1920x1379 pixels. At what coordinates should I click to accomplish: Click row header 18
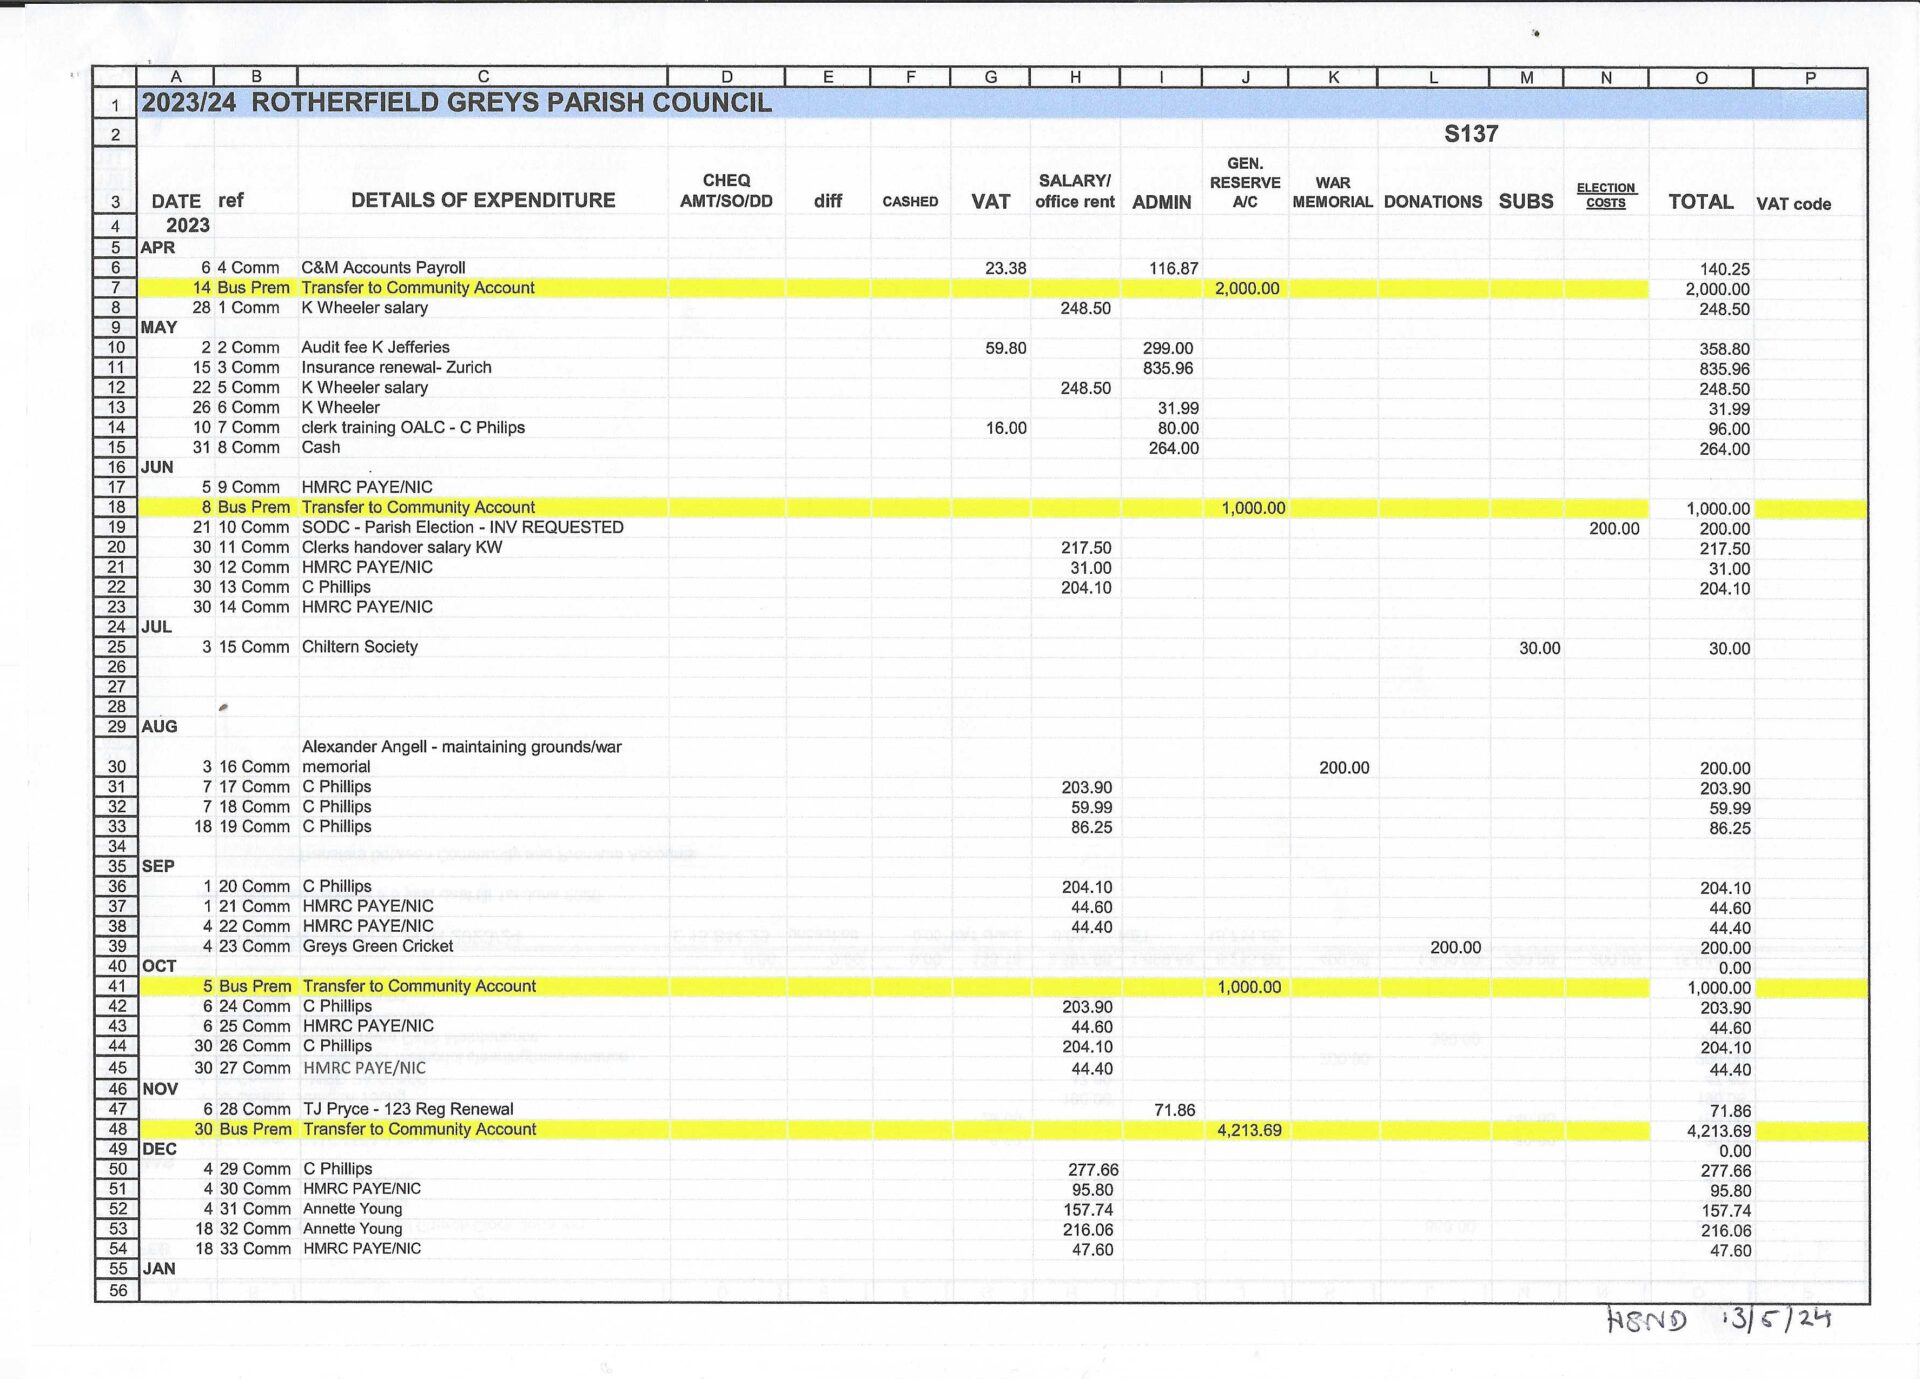[x=116, y=508]
